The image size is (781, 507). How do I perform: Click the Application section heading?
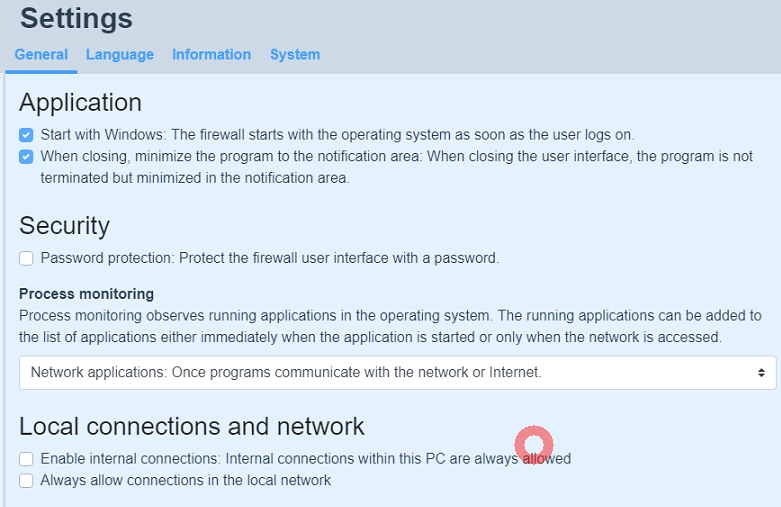80,102
